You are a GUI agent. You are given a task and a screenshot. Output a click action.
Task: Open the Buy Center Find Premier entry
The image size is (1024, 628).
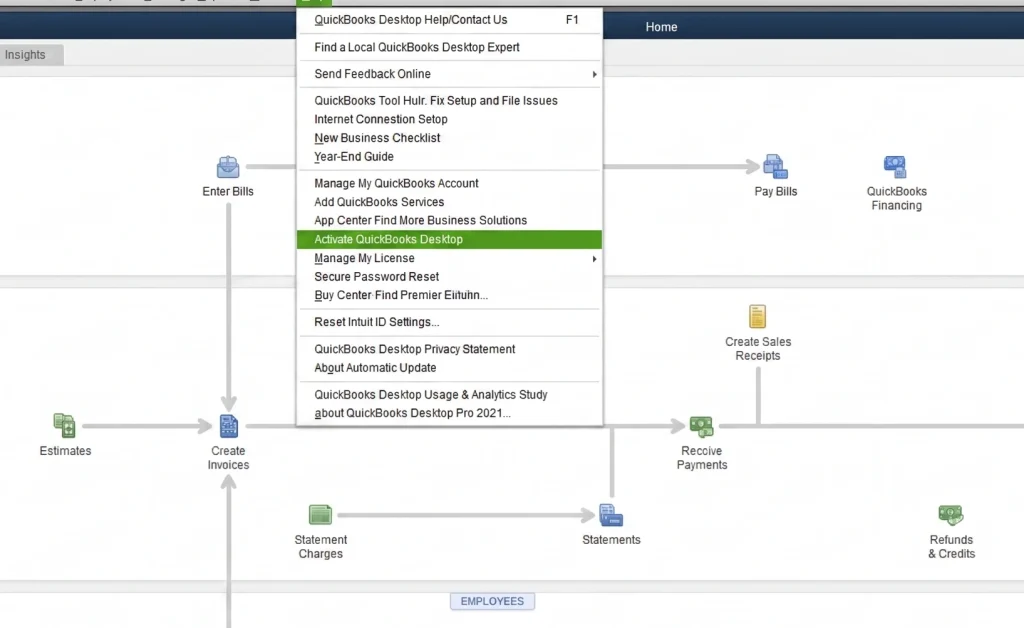pos(449,295)
